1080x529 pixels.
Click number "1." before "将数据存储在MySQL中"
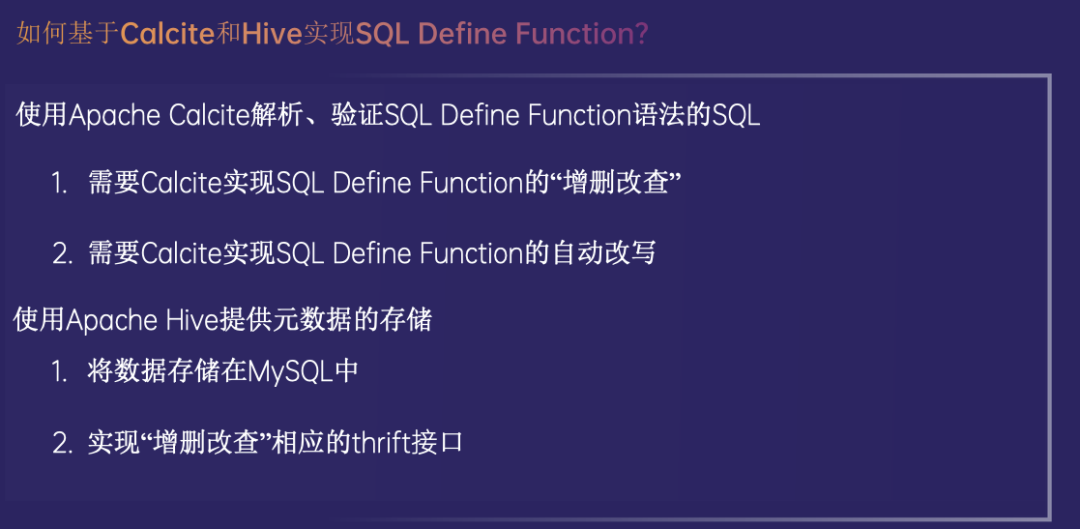[60, 373]
